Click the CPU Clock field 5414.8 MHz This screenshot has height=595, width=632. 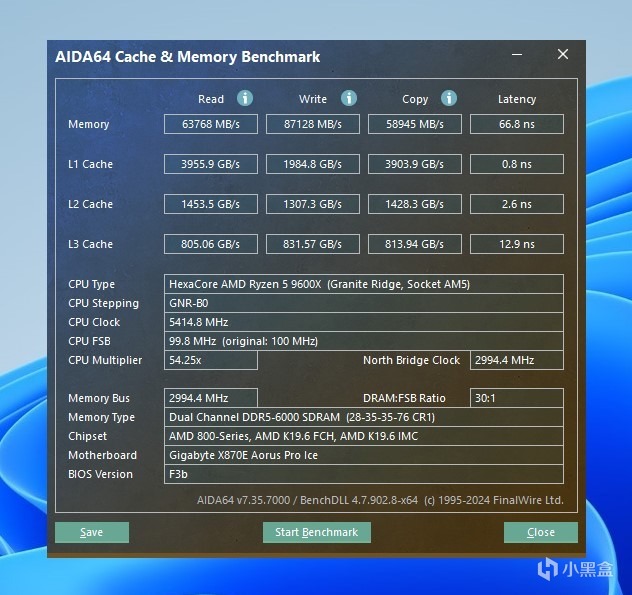364,322
